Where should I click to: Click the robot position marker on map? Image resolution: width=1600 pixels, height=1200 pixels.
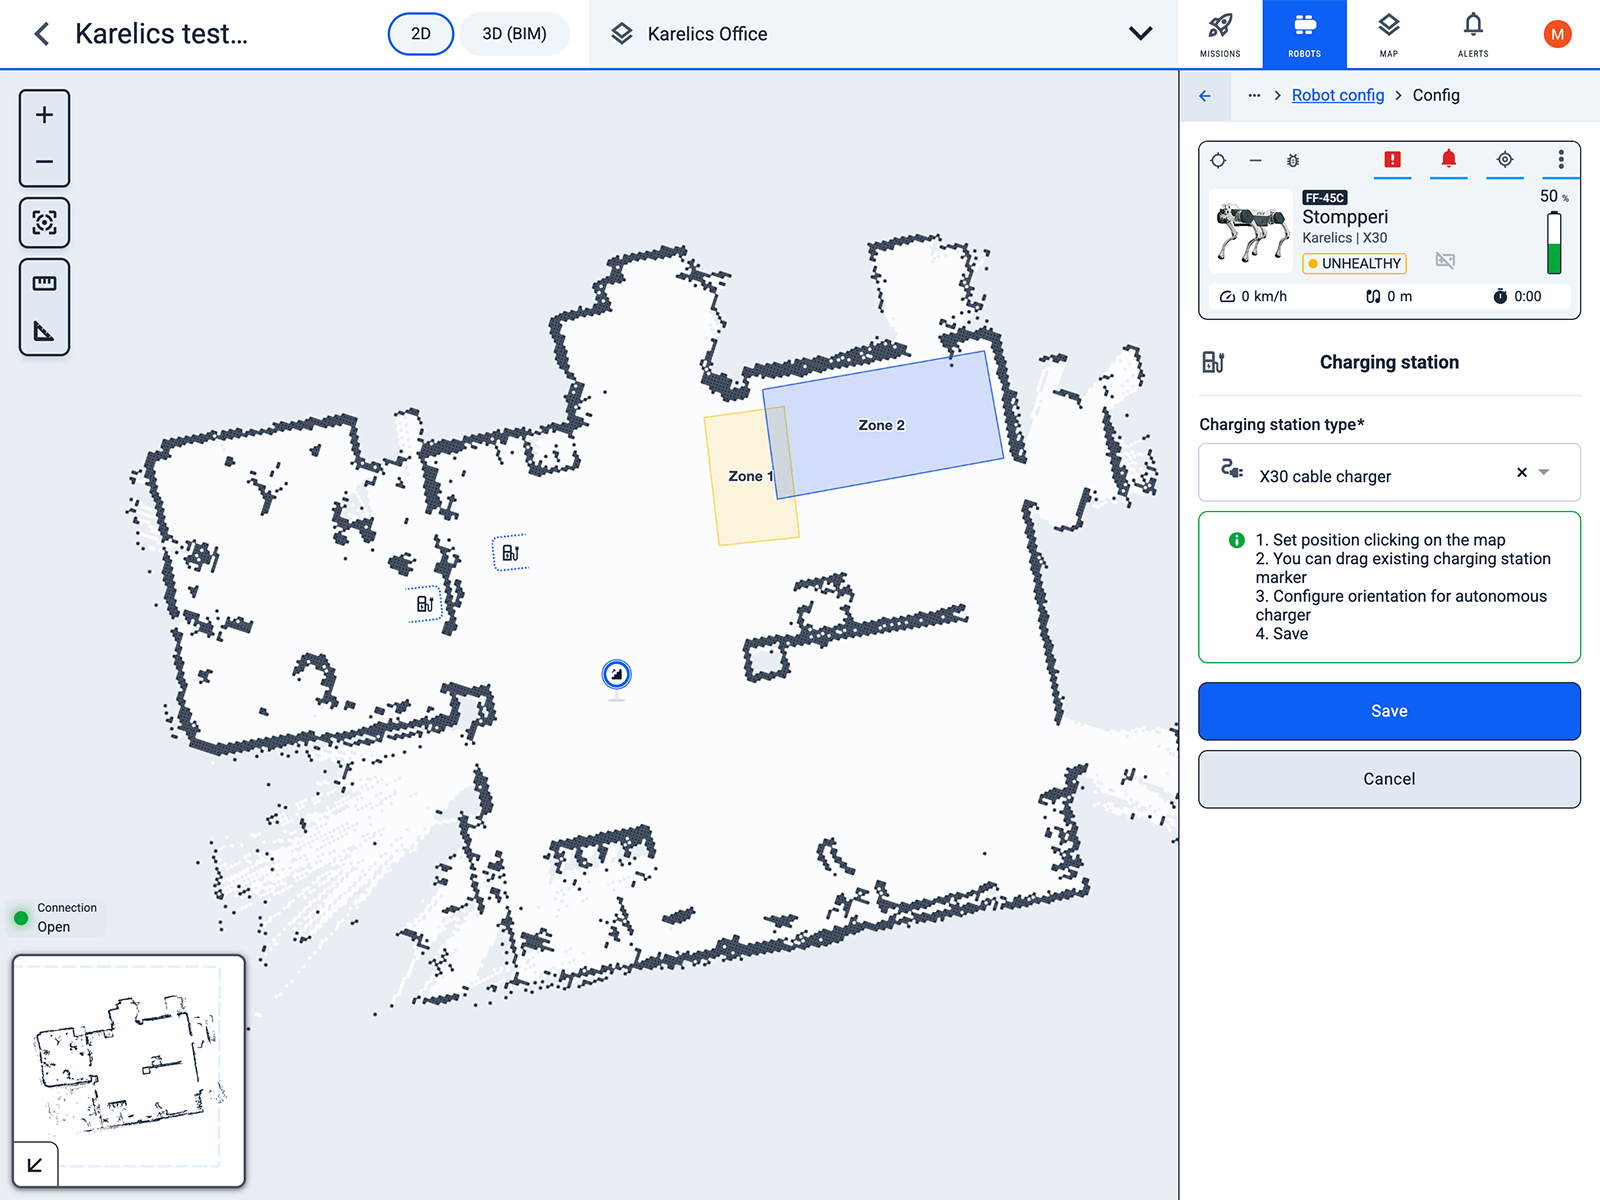click(617, 675)
